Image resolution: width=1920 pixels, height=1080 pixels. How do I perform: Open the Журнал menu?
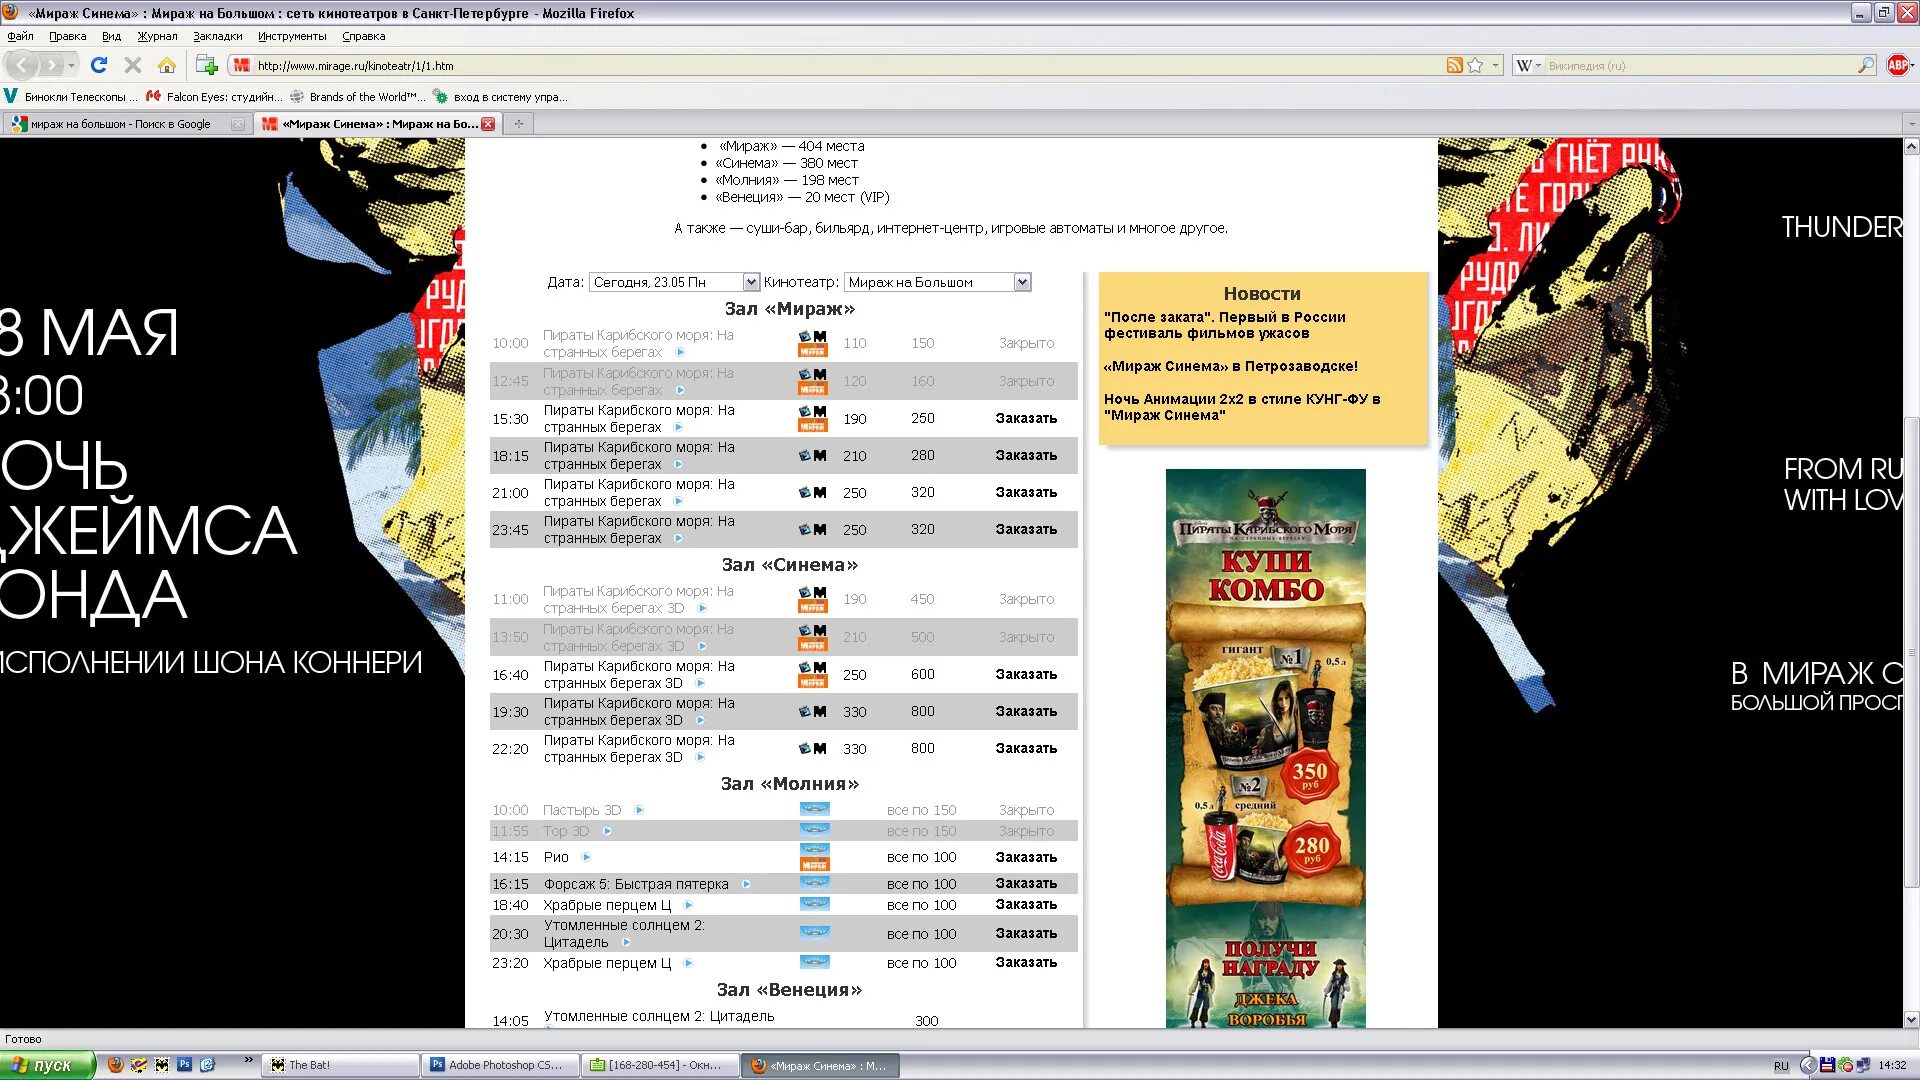(x=157, y=36)
